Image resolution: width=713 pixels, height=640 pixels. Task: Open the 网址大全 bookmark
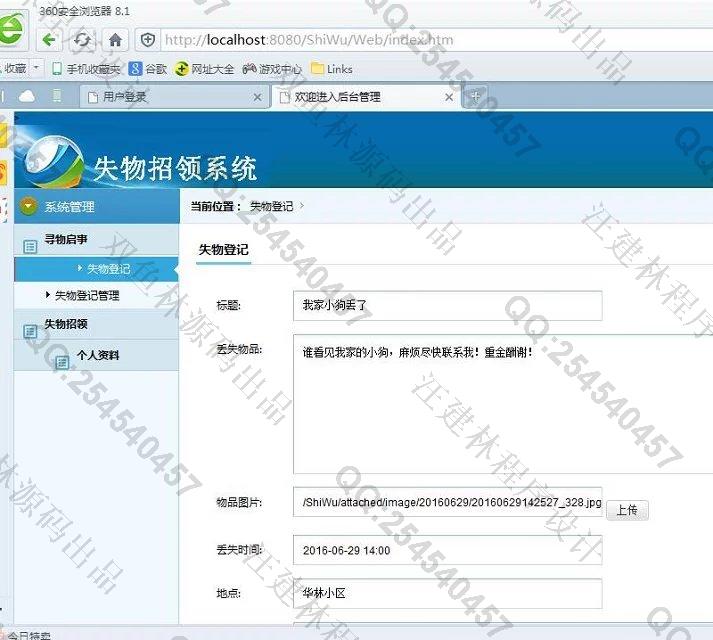[x=181, y=69]
